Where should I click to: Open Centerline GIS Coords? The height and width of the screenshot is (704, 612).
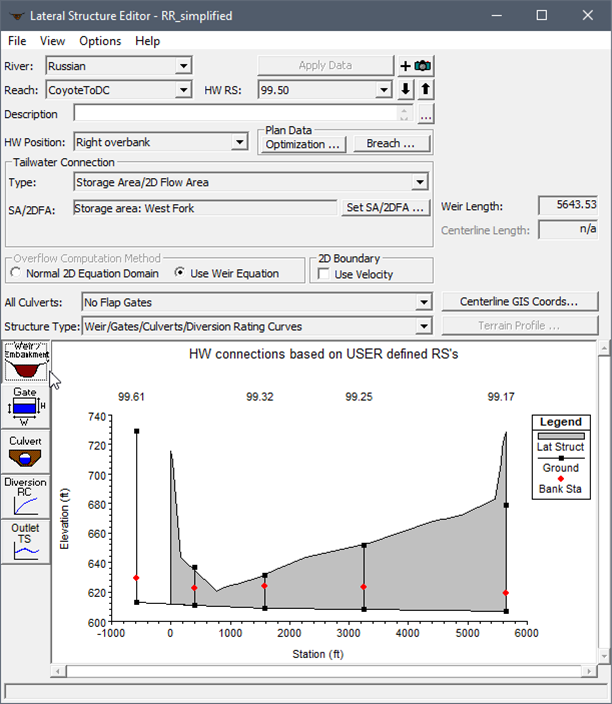[x=520, y=301]
